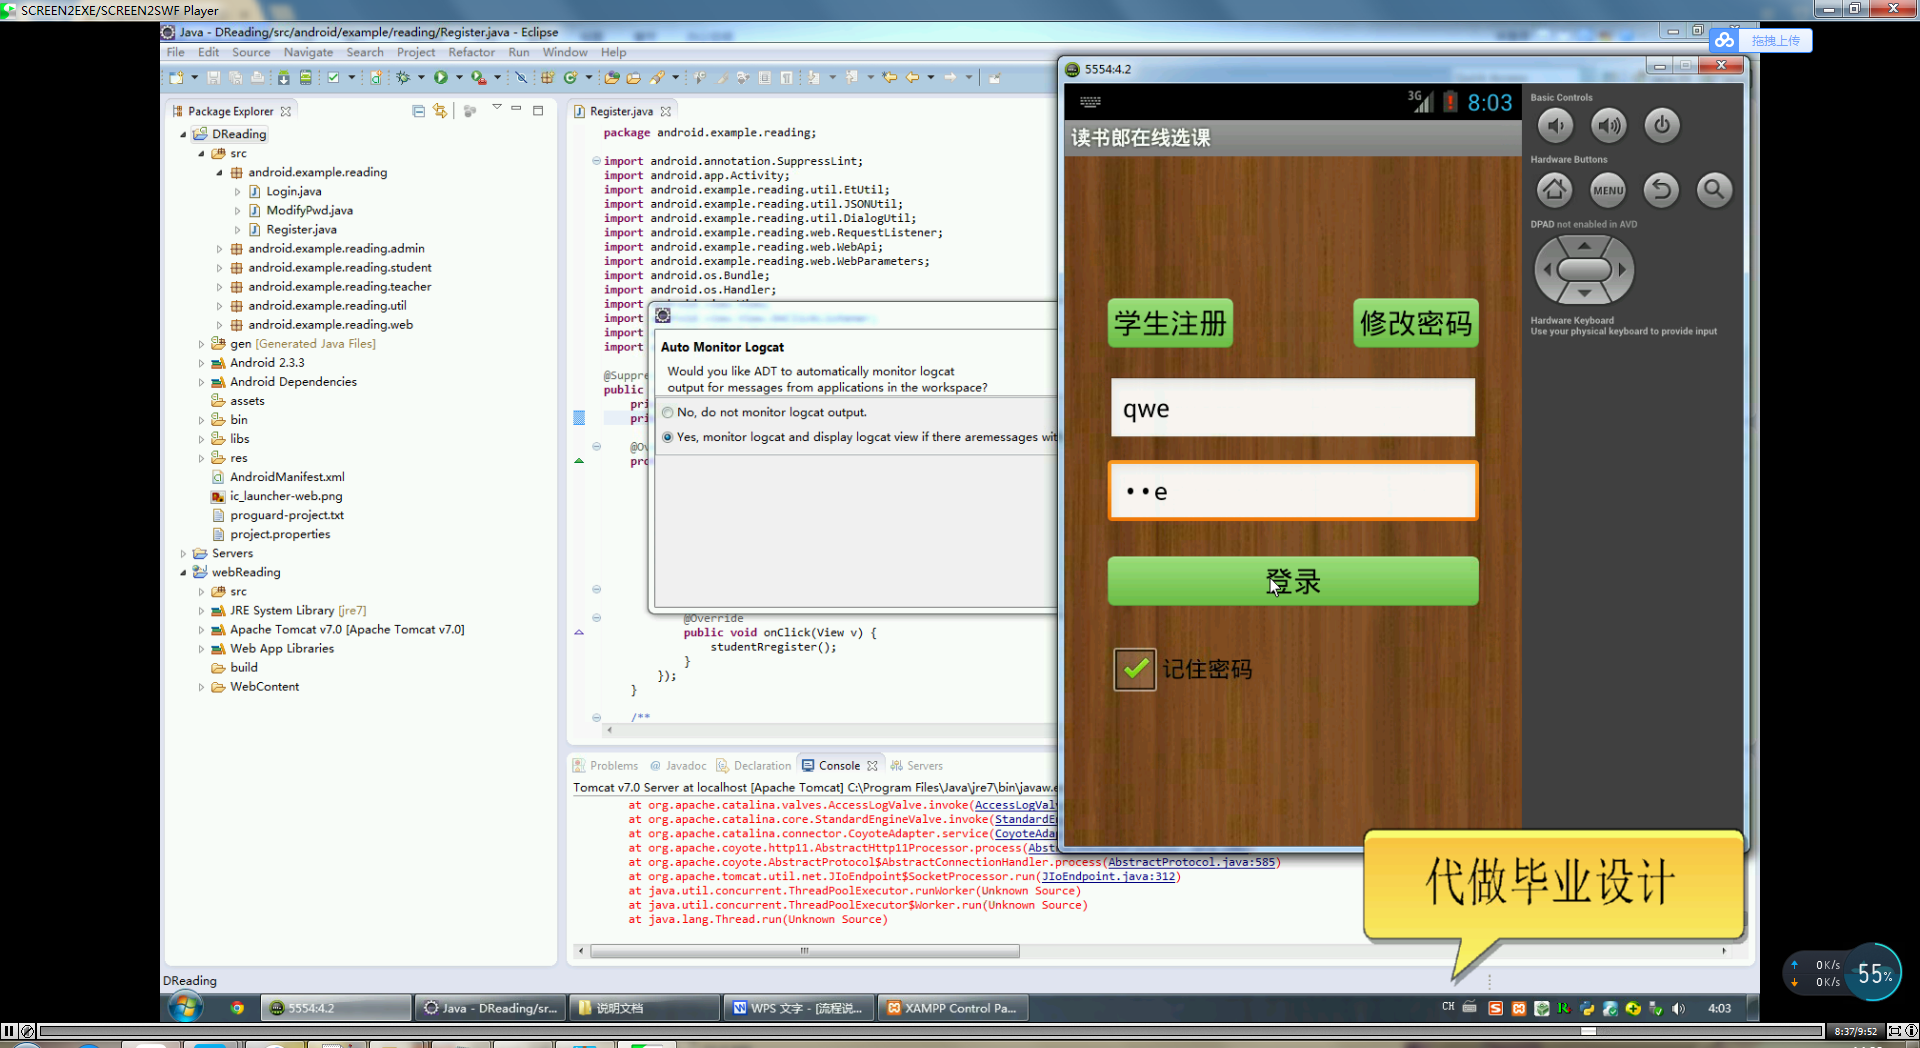This screenshot has height=1048, width=1920.
Task: Switch to the Servers tab
Action: (x=917, y=766)
